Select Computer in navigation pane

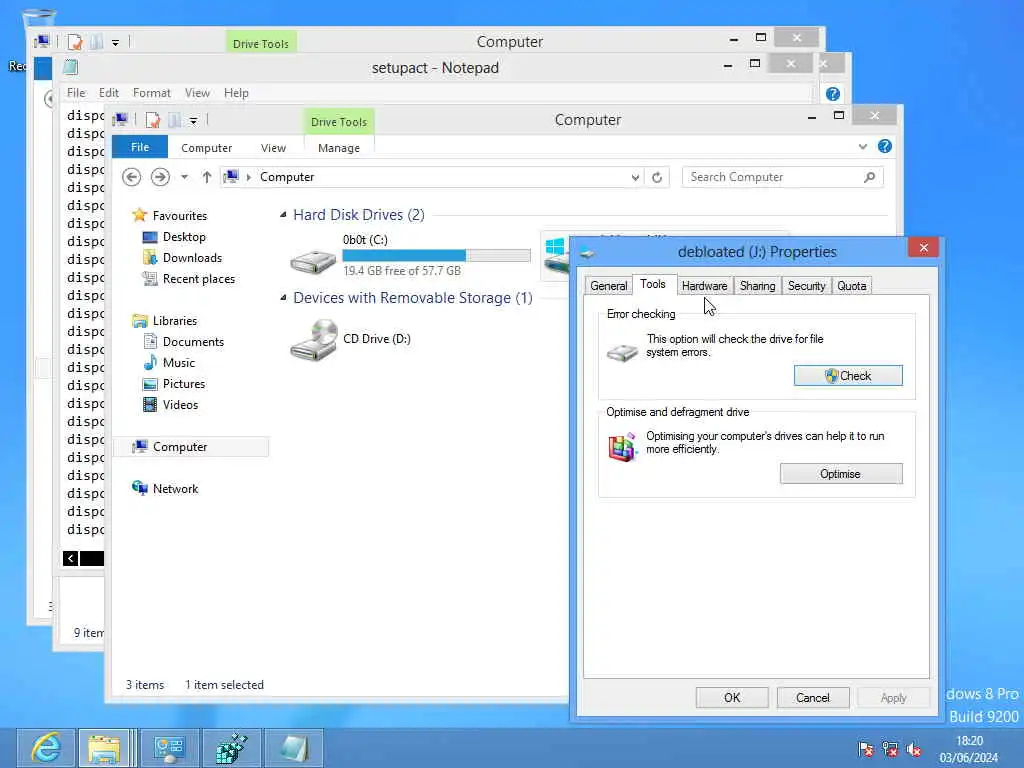pyautogui.click(x=191, y=447)
